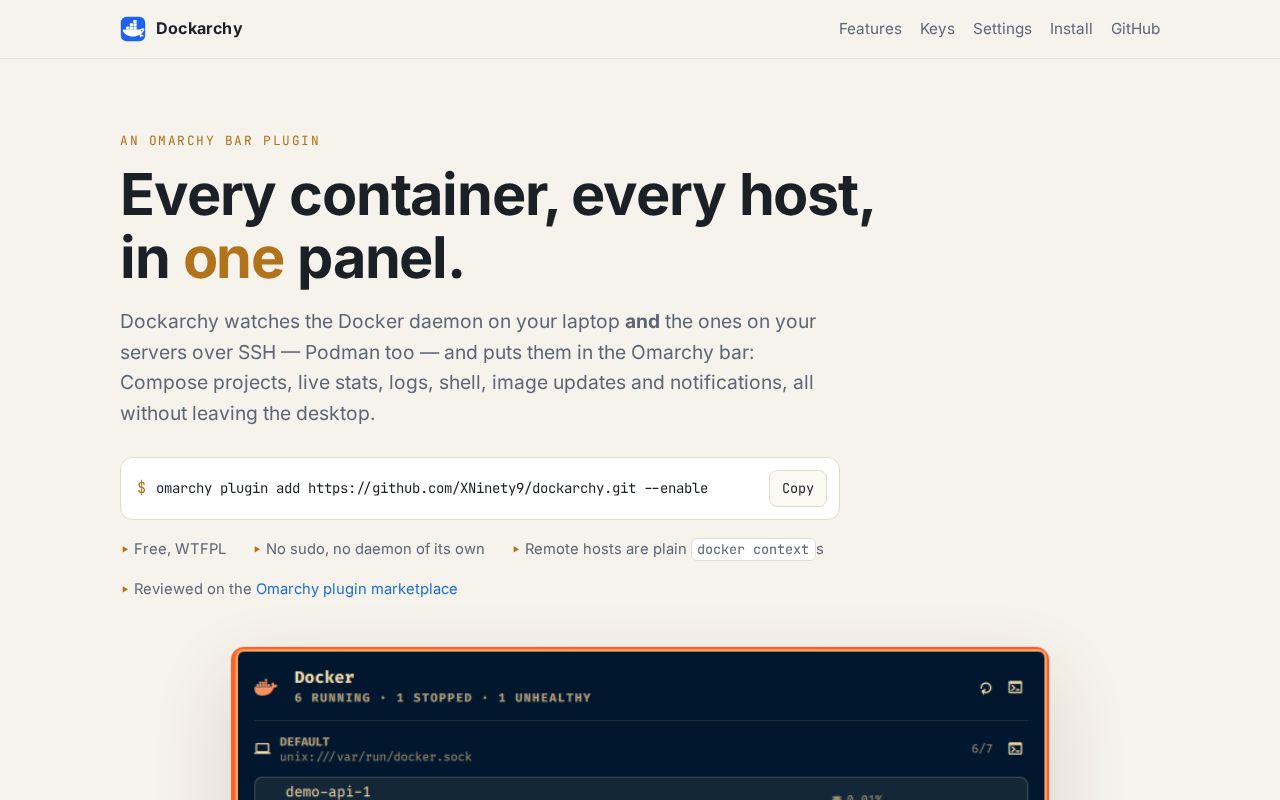Click the 'docker context' code label
1280x800 pixels.
point(753,549)
